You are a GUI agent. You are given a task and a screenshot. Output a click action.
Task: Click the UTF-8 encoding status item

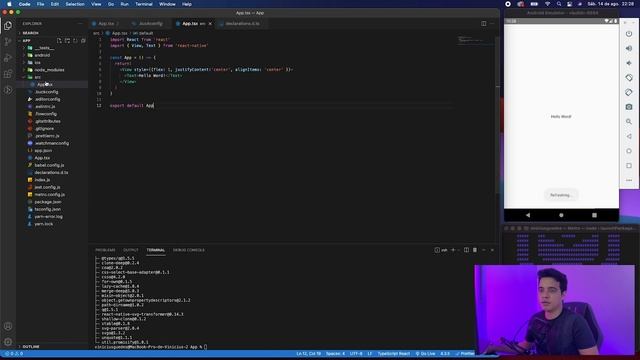356,353
